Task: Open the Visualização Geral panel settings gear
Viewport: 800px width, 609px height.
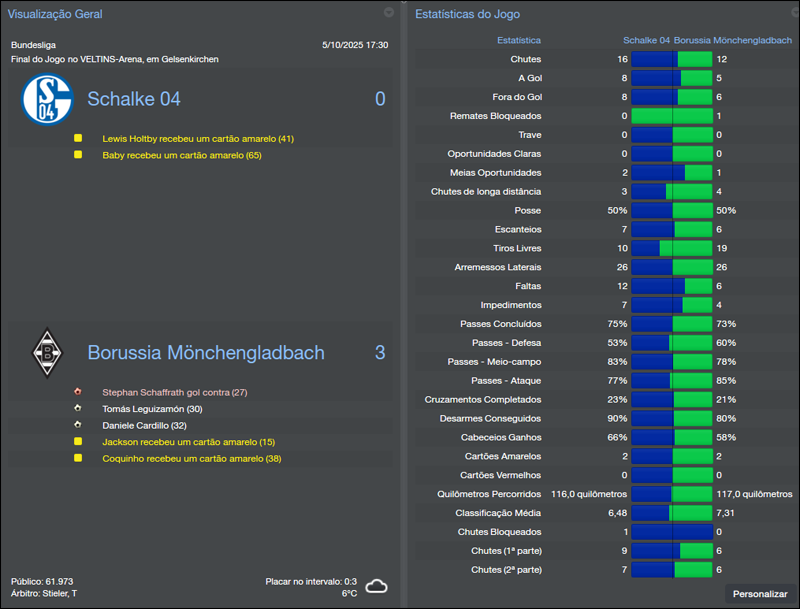Action: (x=389, y=13)
